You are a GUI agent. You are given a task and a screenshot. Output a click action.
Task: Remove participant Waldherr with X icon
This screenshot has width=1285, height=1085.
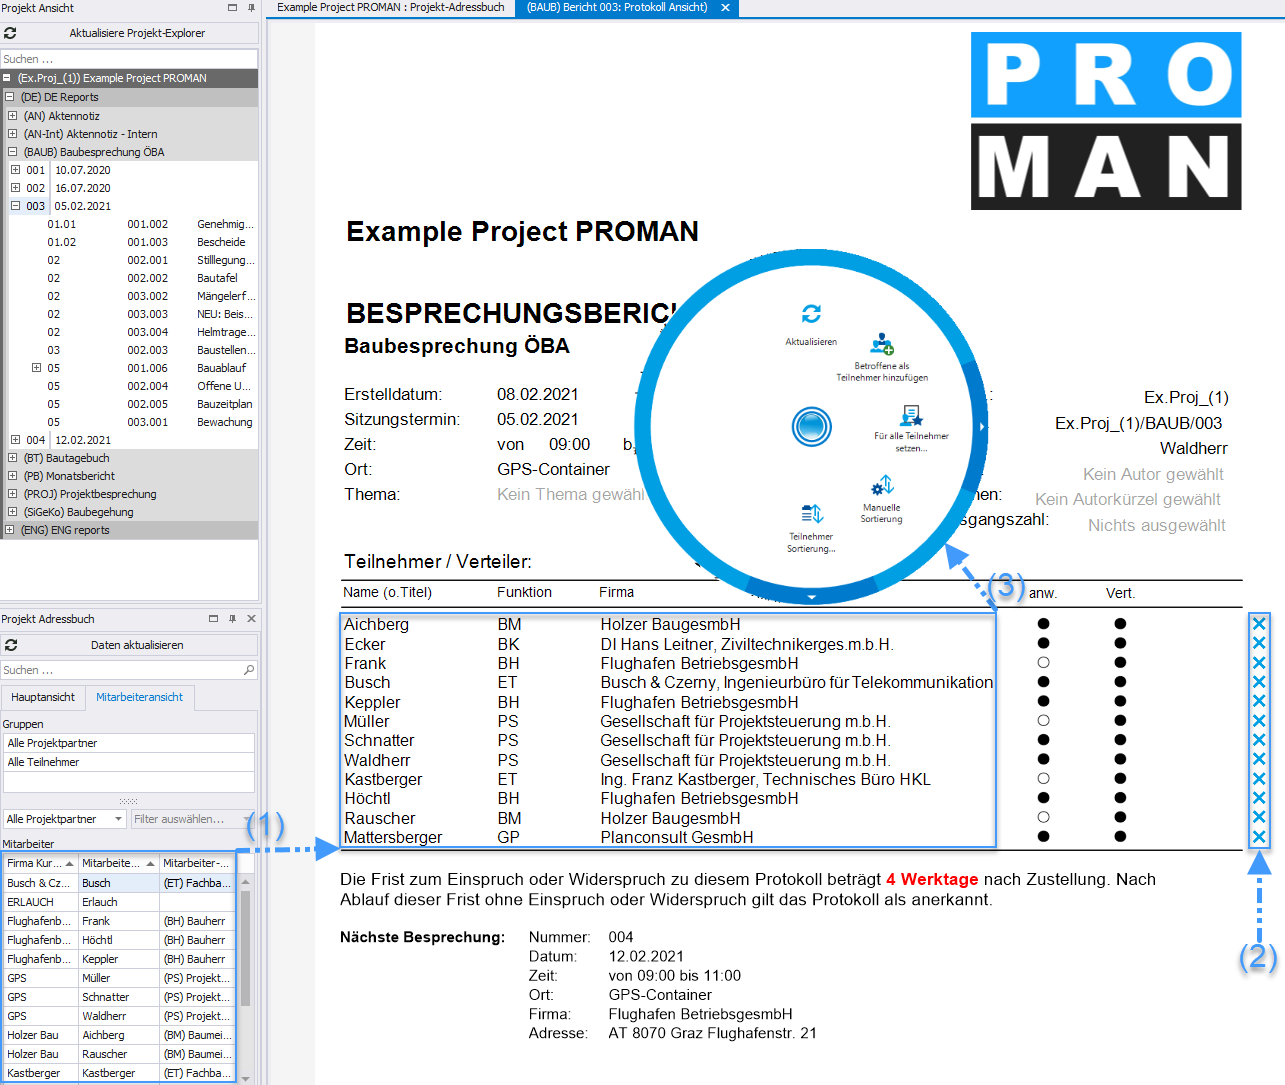(x=1259, y=759)
